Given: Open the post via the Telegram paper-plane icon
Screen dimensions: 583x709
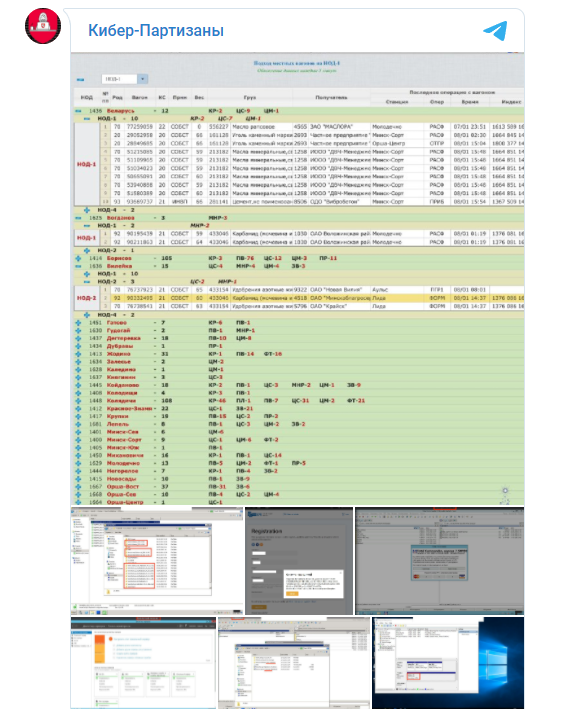Looking at the screenshot, I should click(x=495, y=30).
